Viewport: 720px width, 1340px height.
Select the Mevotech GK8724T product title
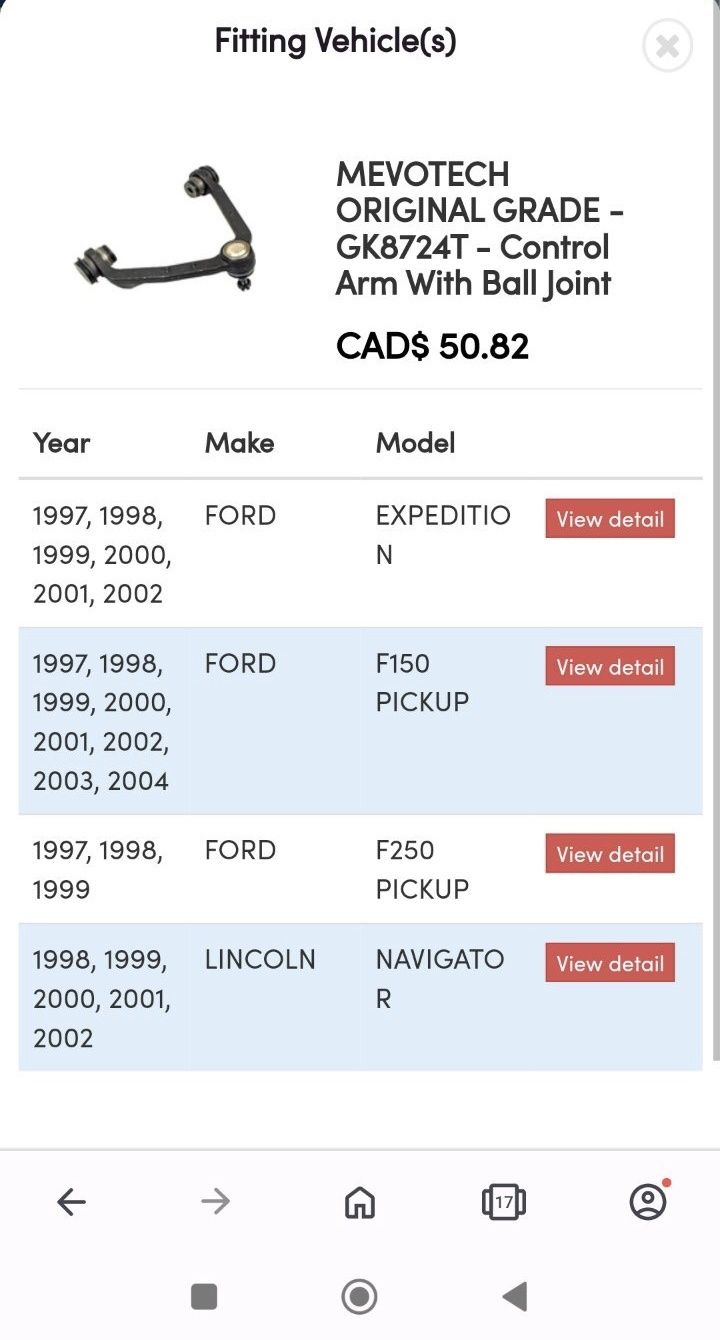click(x=481, y=229)
